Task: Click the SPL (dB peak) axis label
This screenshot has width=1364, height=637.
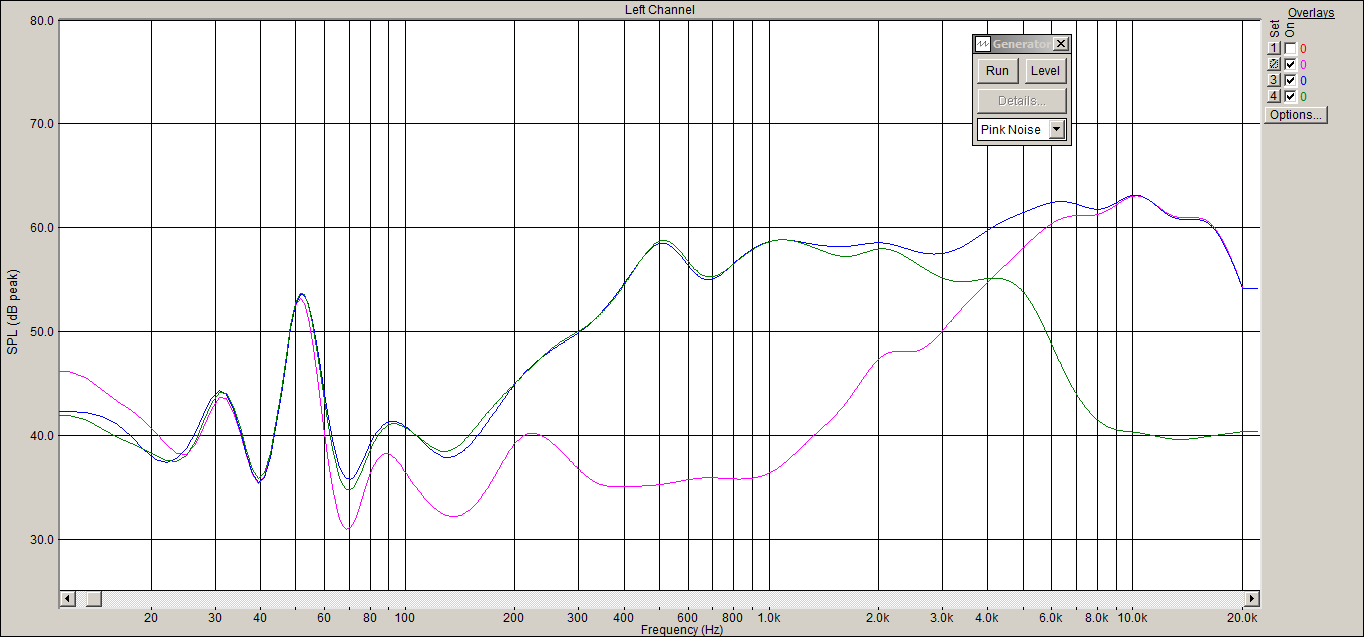Action: coord(13,311)
